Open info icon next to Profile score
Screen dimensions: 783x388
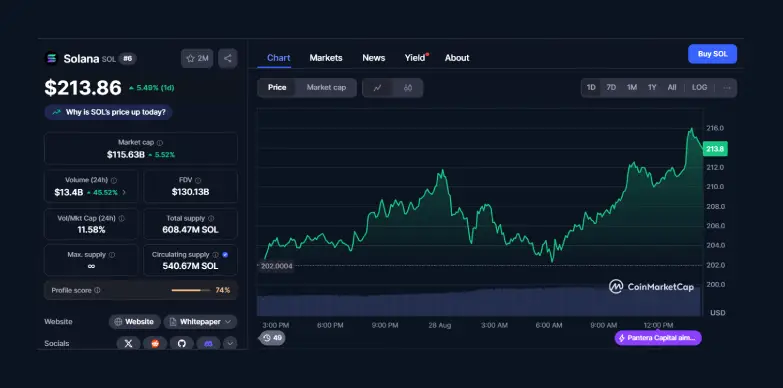pos(97,290)
